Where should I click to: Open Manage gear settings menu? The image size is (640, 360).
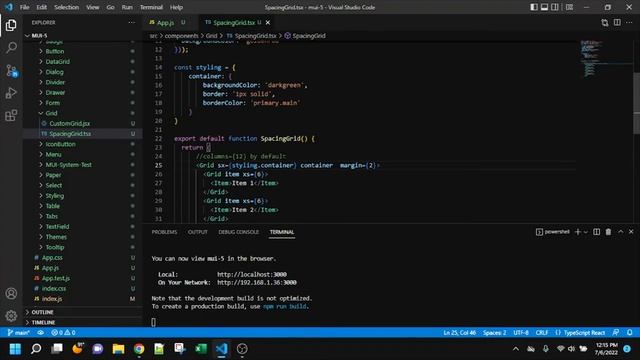(x=11, y=316)
